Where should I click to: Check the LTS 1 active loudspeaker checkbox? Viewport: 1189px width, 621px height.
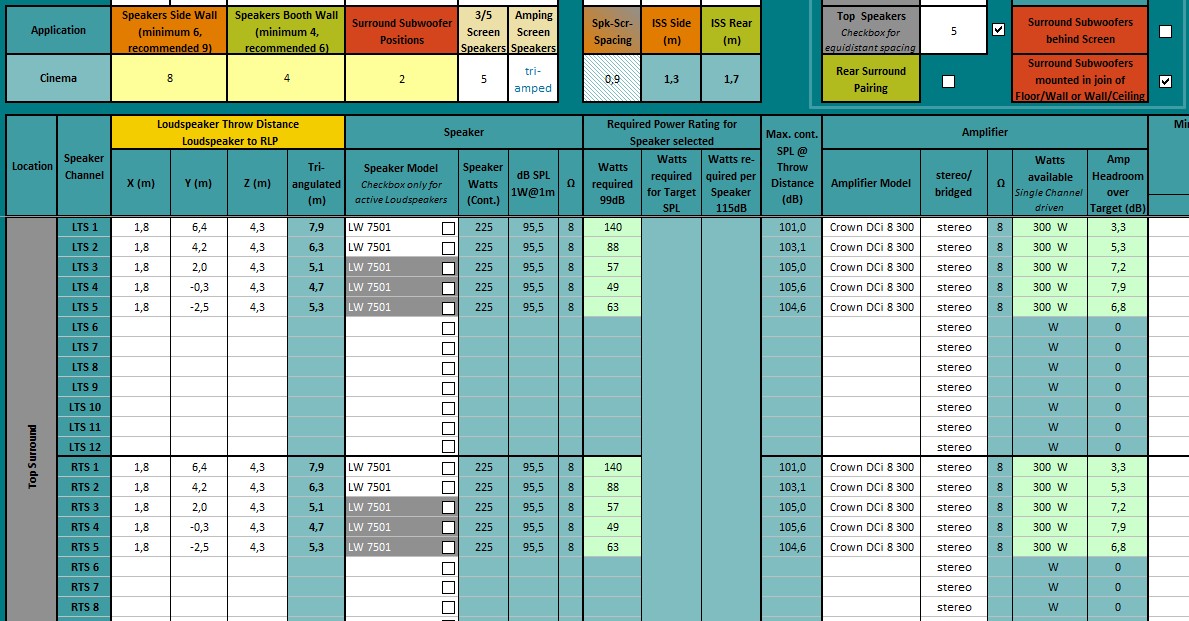448,228
